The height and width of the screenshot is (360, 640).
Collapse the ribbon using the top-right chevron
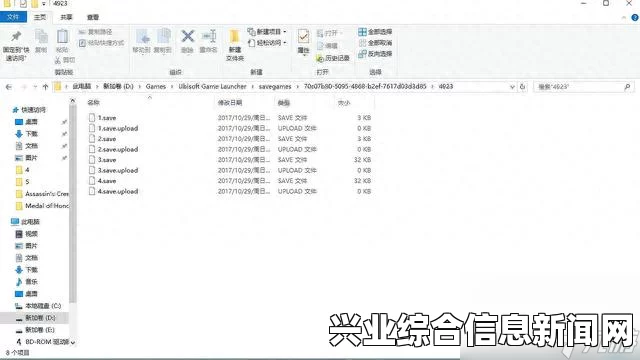(624, 18)
